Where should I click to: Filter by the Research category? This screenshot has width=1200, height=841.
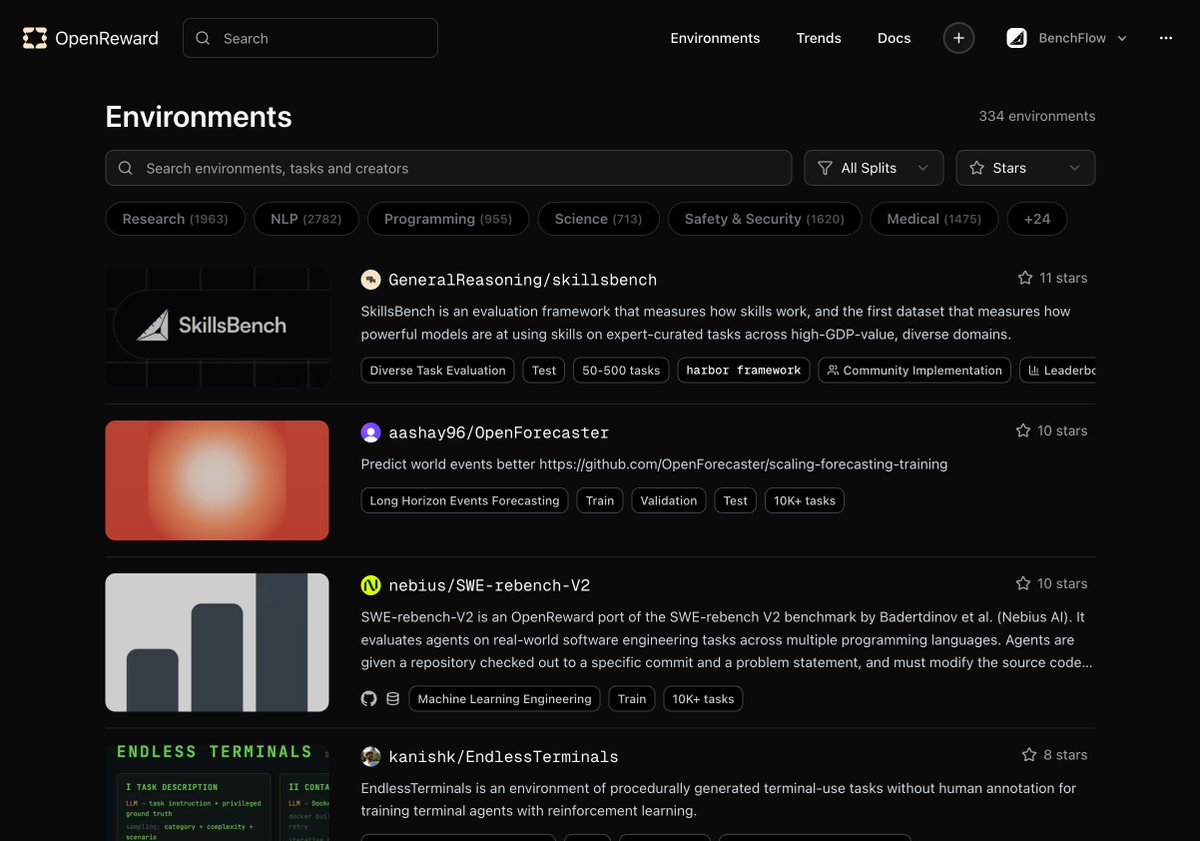pyautogui.click(x=175, y=219)
